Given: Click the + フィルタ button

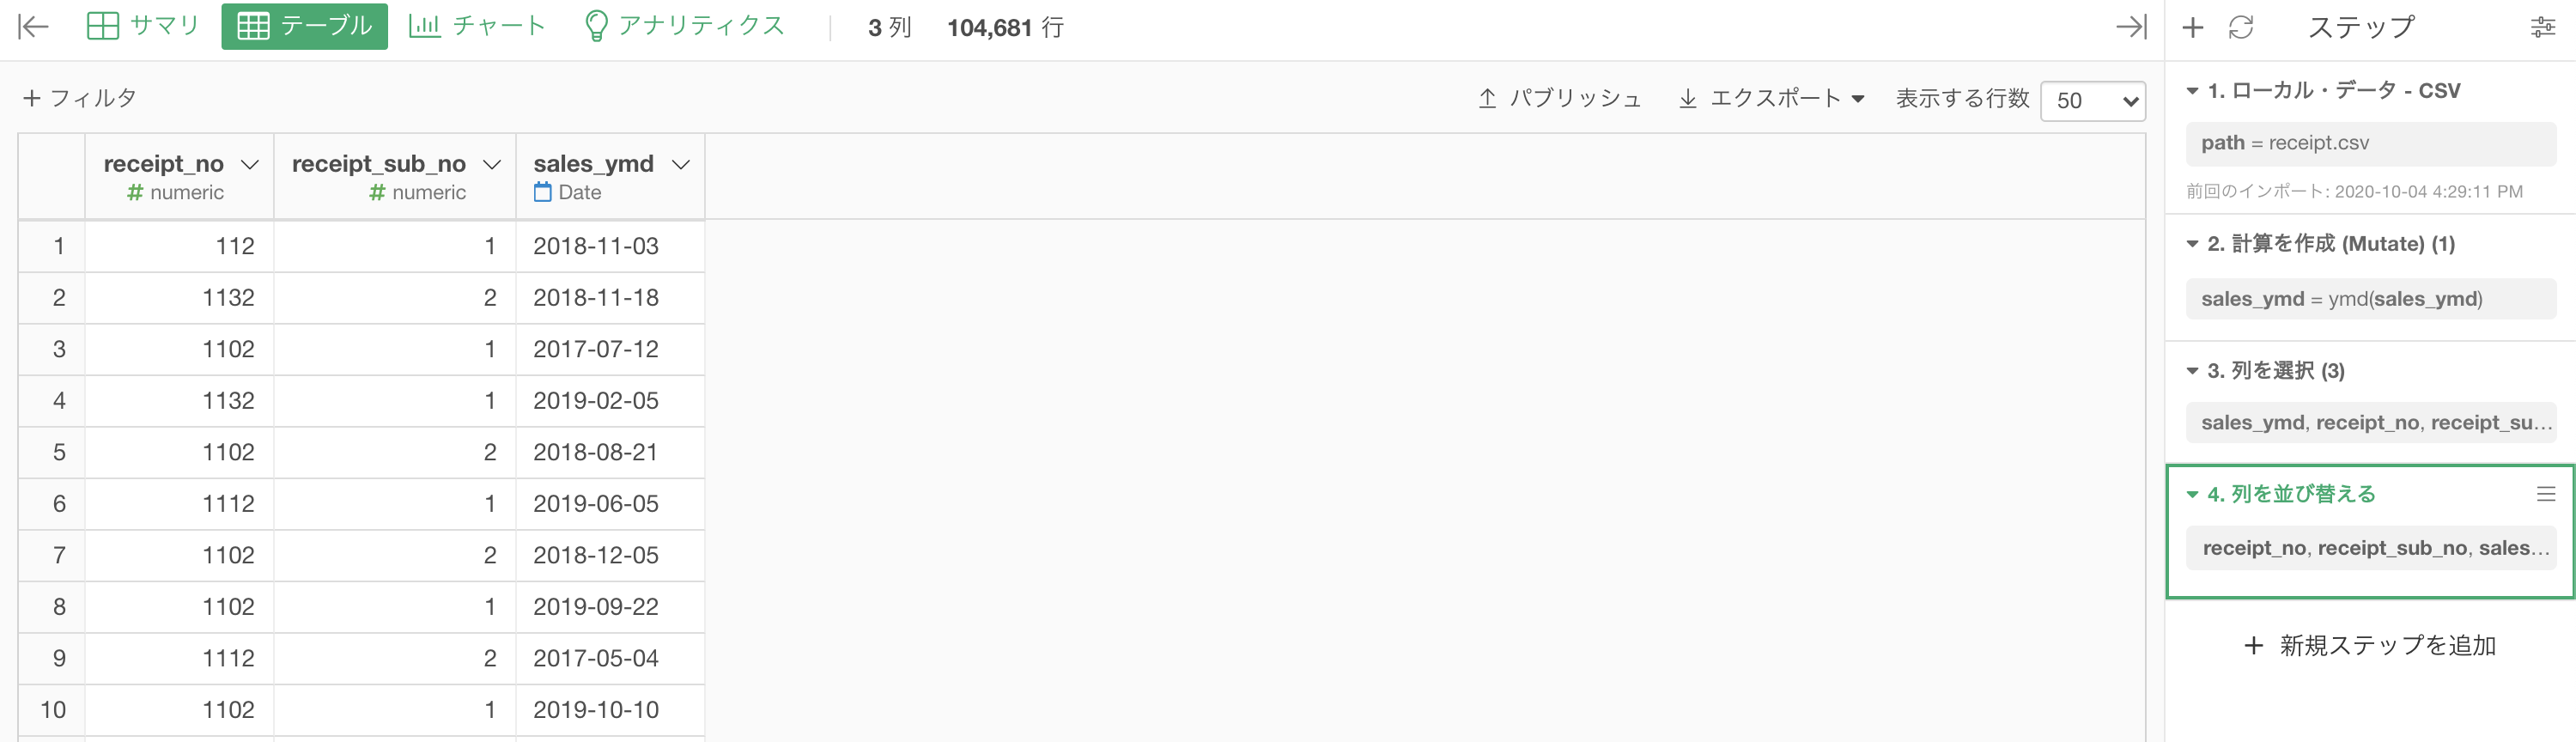Looking at the screenshot, I should tap(80, 98).
